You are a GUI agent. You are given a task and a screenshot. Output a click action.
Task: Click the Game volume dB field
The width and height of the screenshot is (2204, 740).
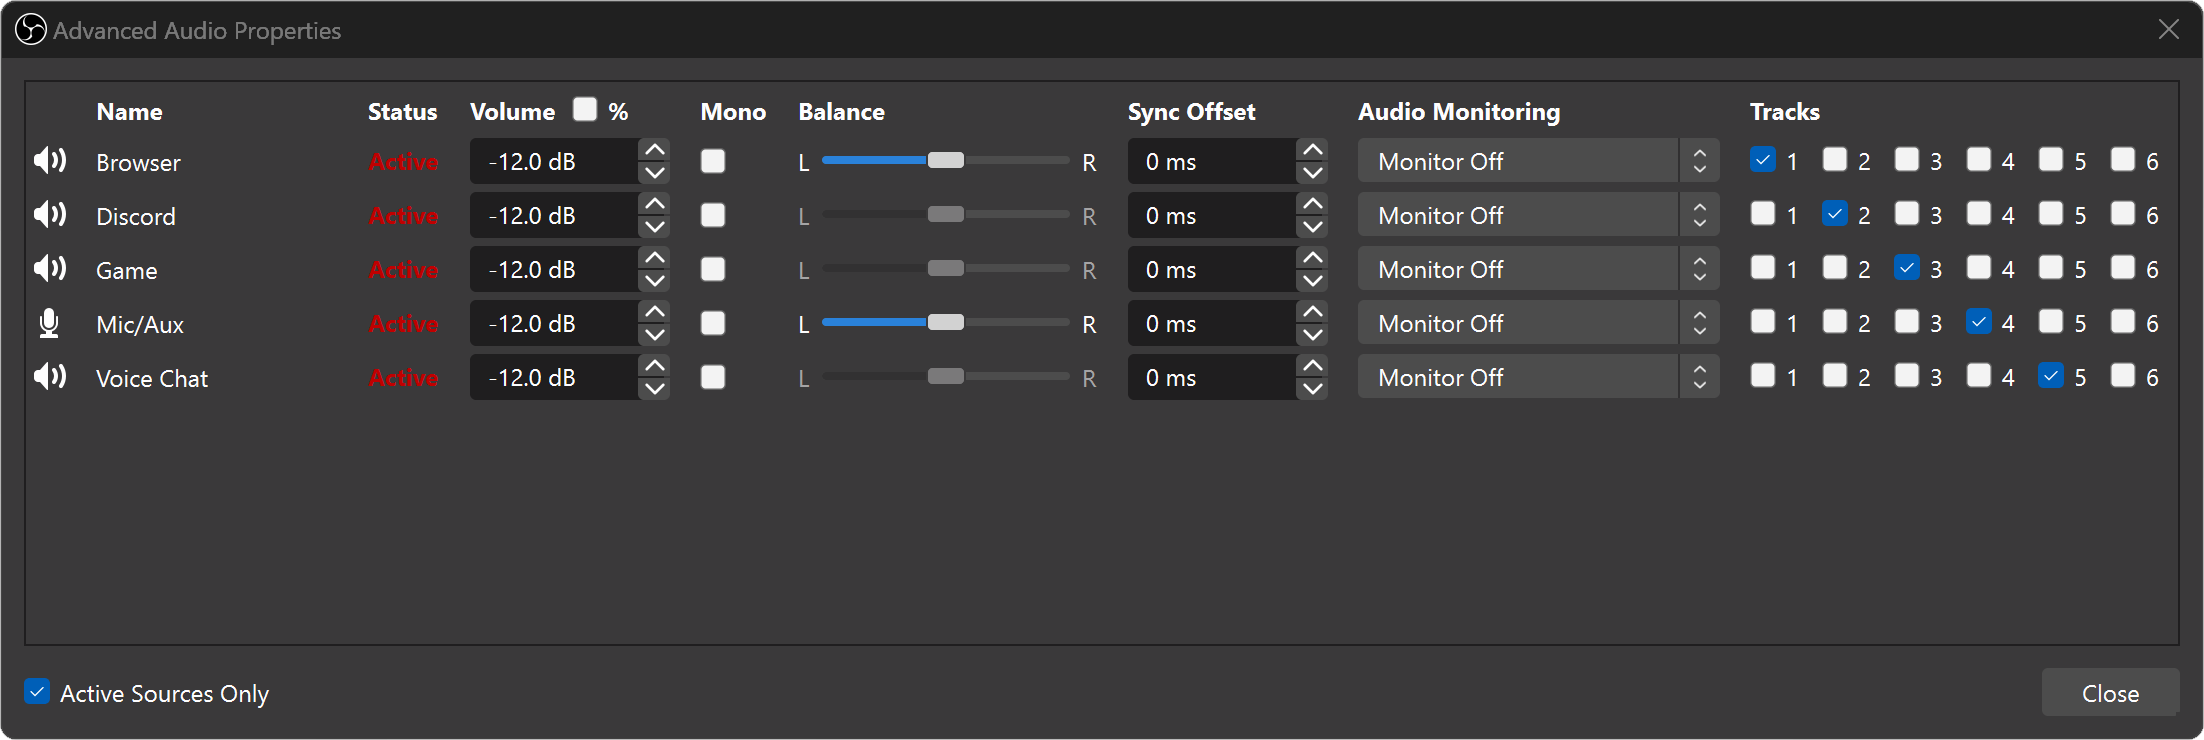coord(554,269)
